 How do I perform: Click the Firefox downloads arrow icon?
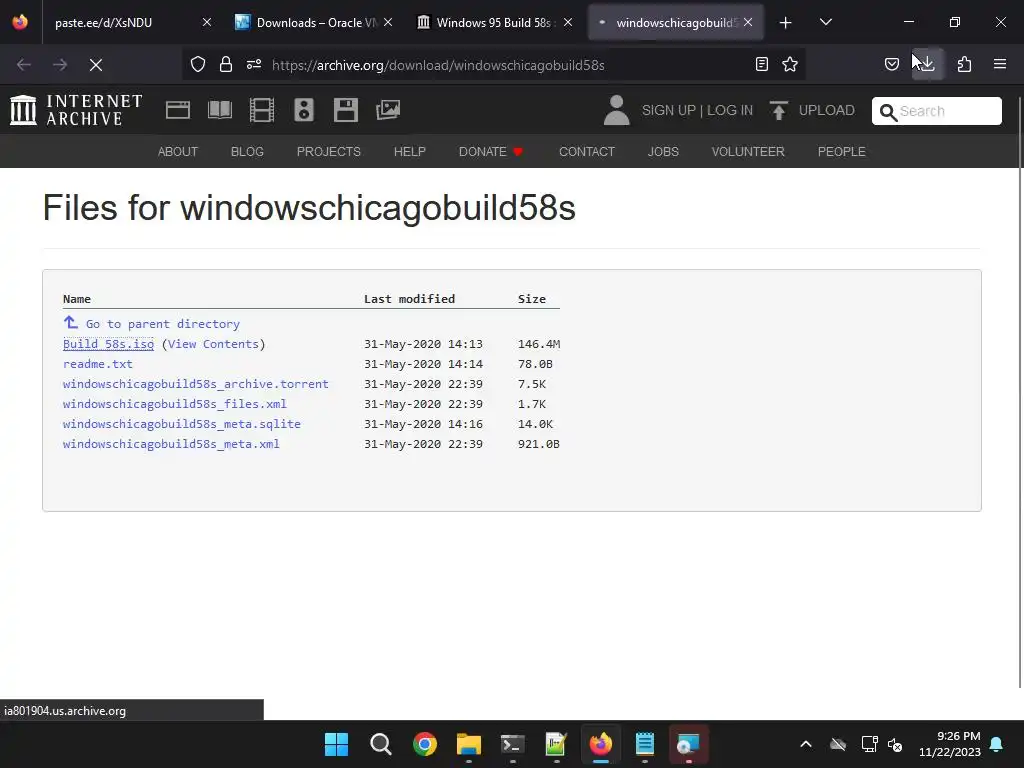click(927, 64)
